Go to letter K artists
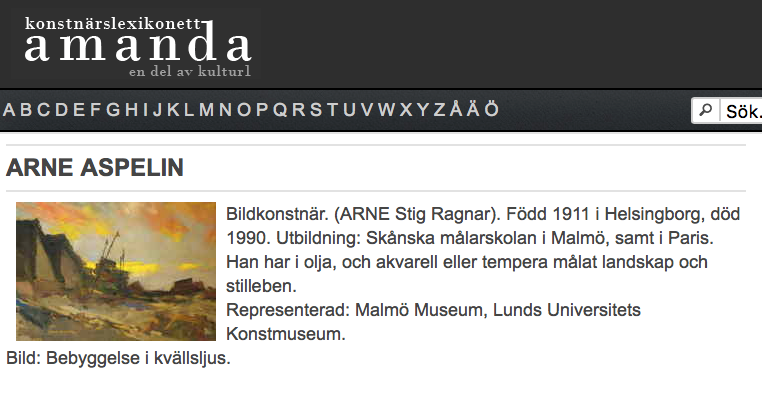The height and width of the screenshot is (400, 762). 173,110
